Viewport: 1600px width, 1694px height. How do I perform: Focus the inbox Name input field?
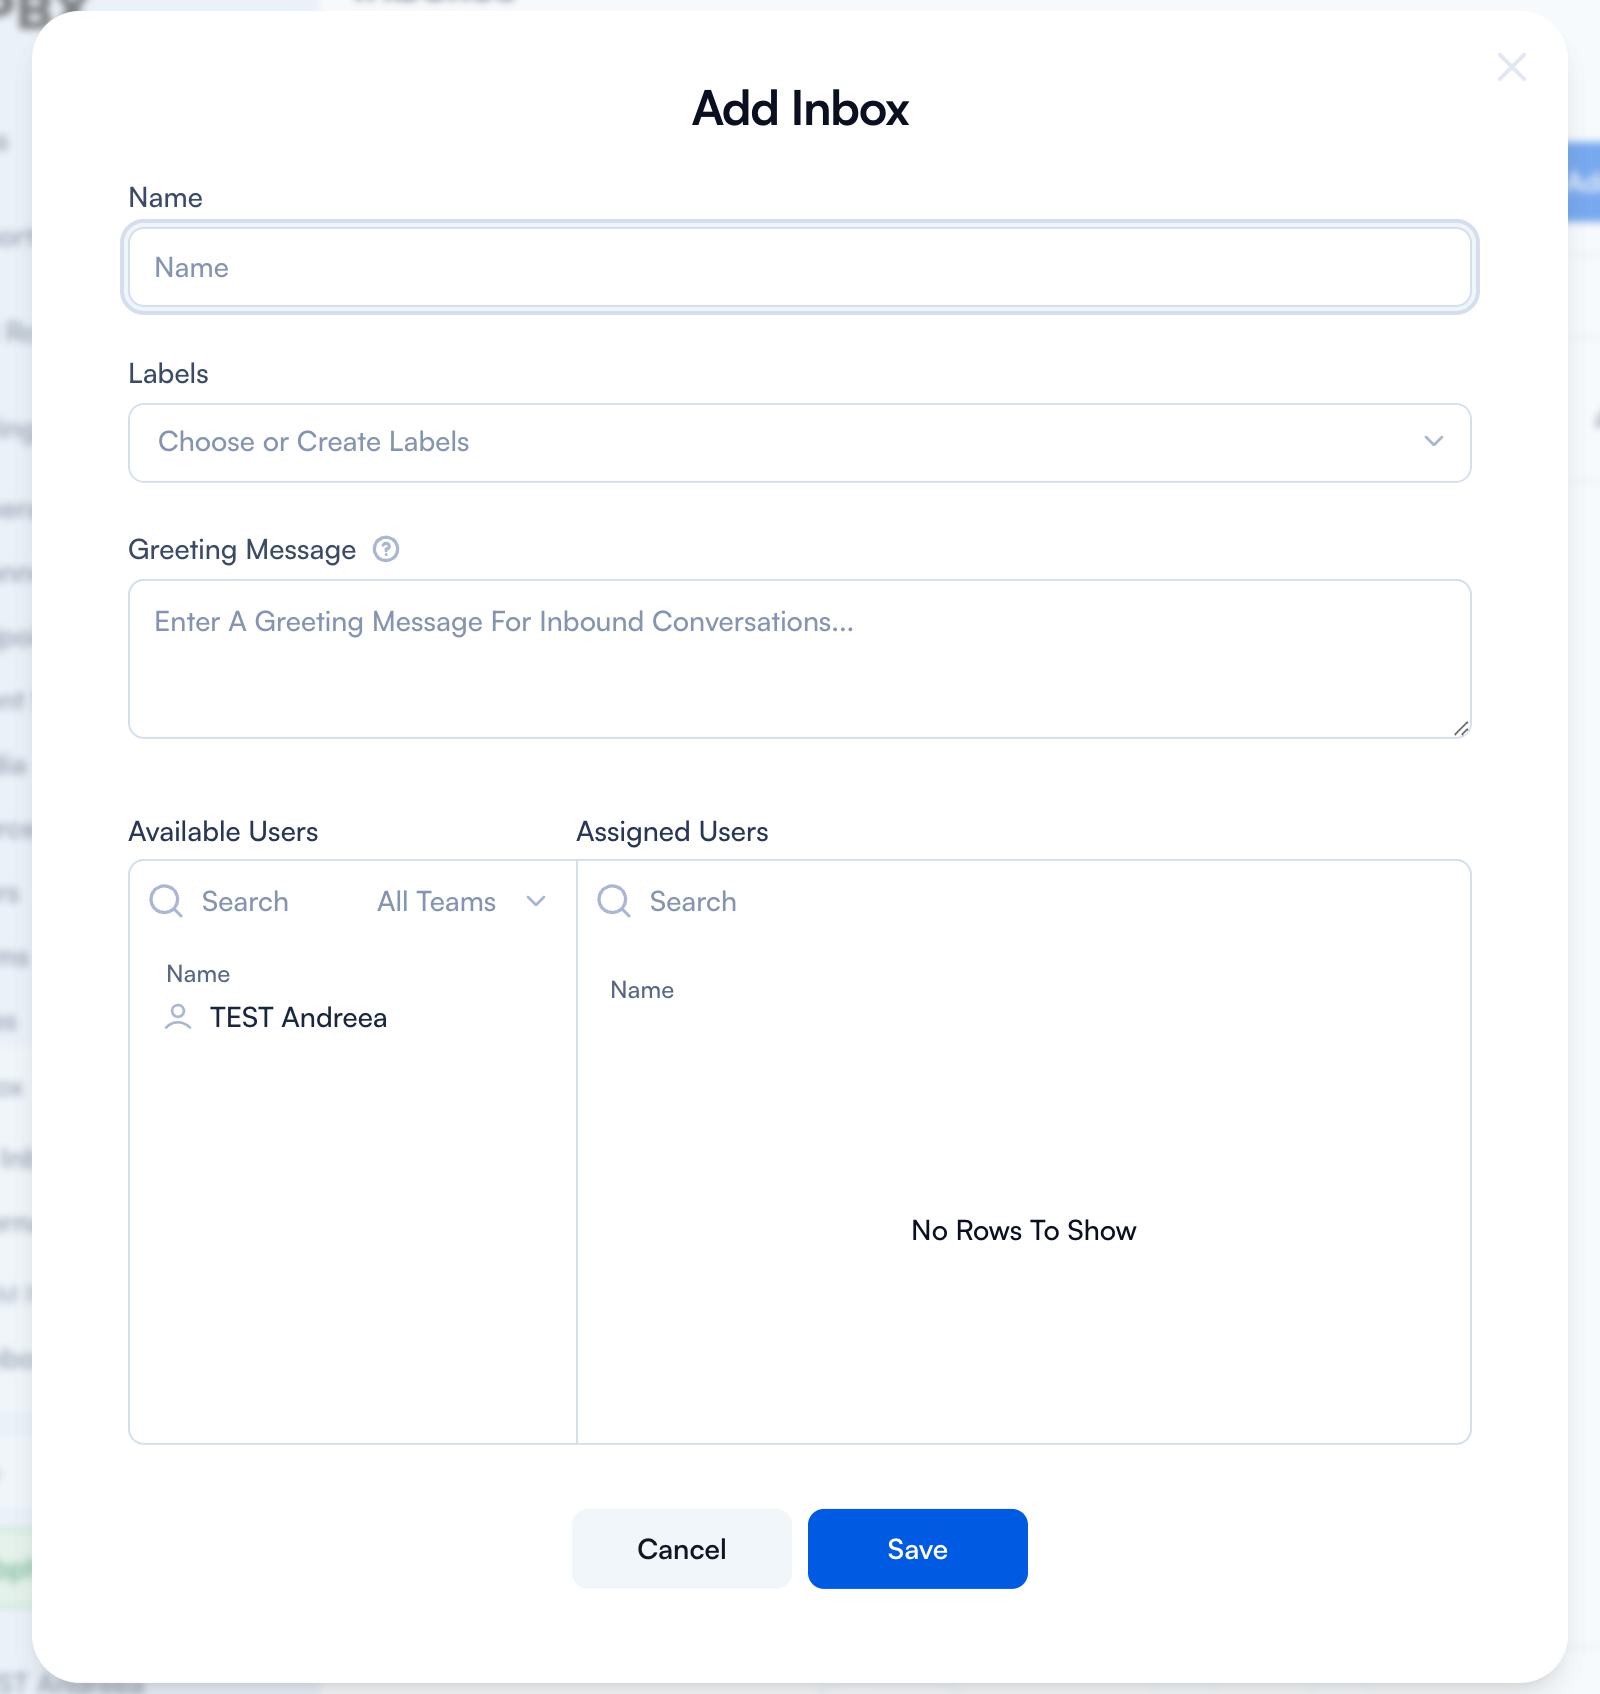coord(800,268)
